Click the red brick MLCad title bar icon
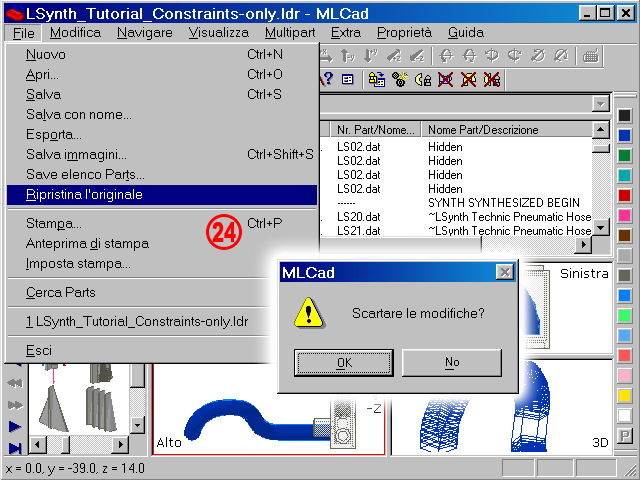 tap(15, 13)
